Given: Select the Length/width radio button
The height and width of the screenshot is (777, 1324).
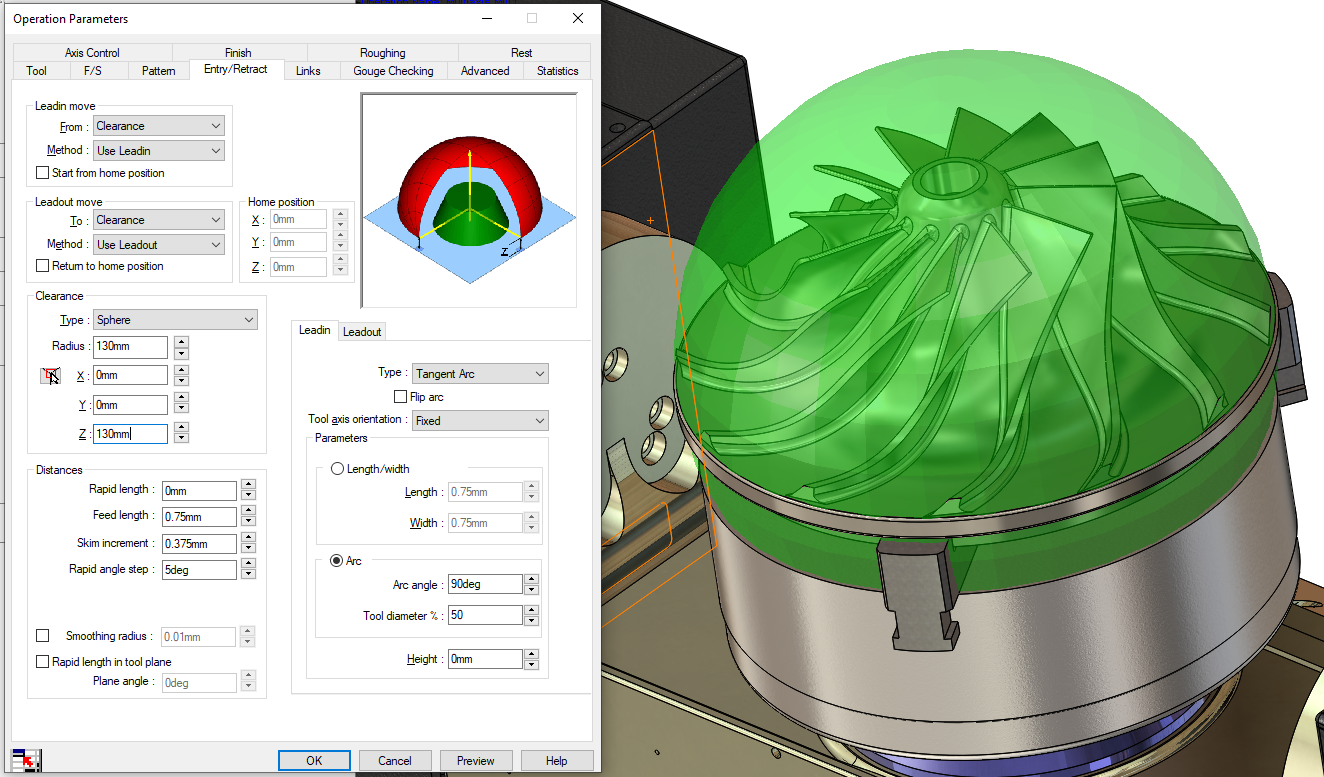Looking at the screenshot, I should coord(336,468).
